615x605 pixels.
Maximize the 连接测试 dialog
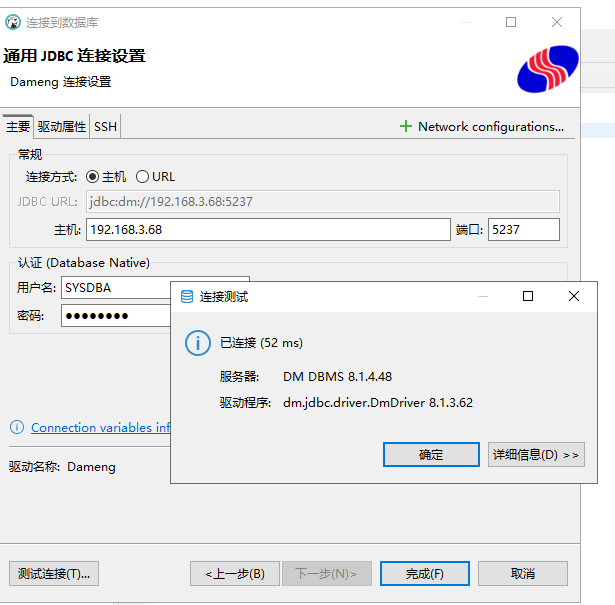528,296
